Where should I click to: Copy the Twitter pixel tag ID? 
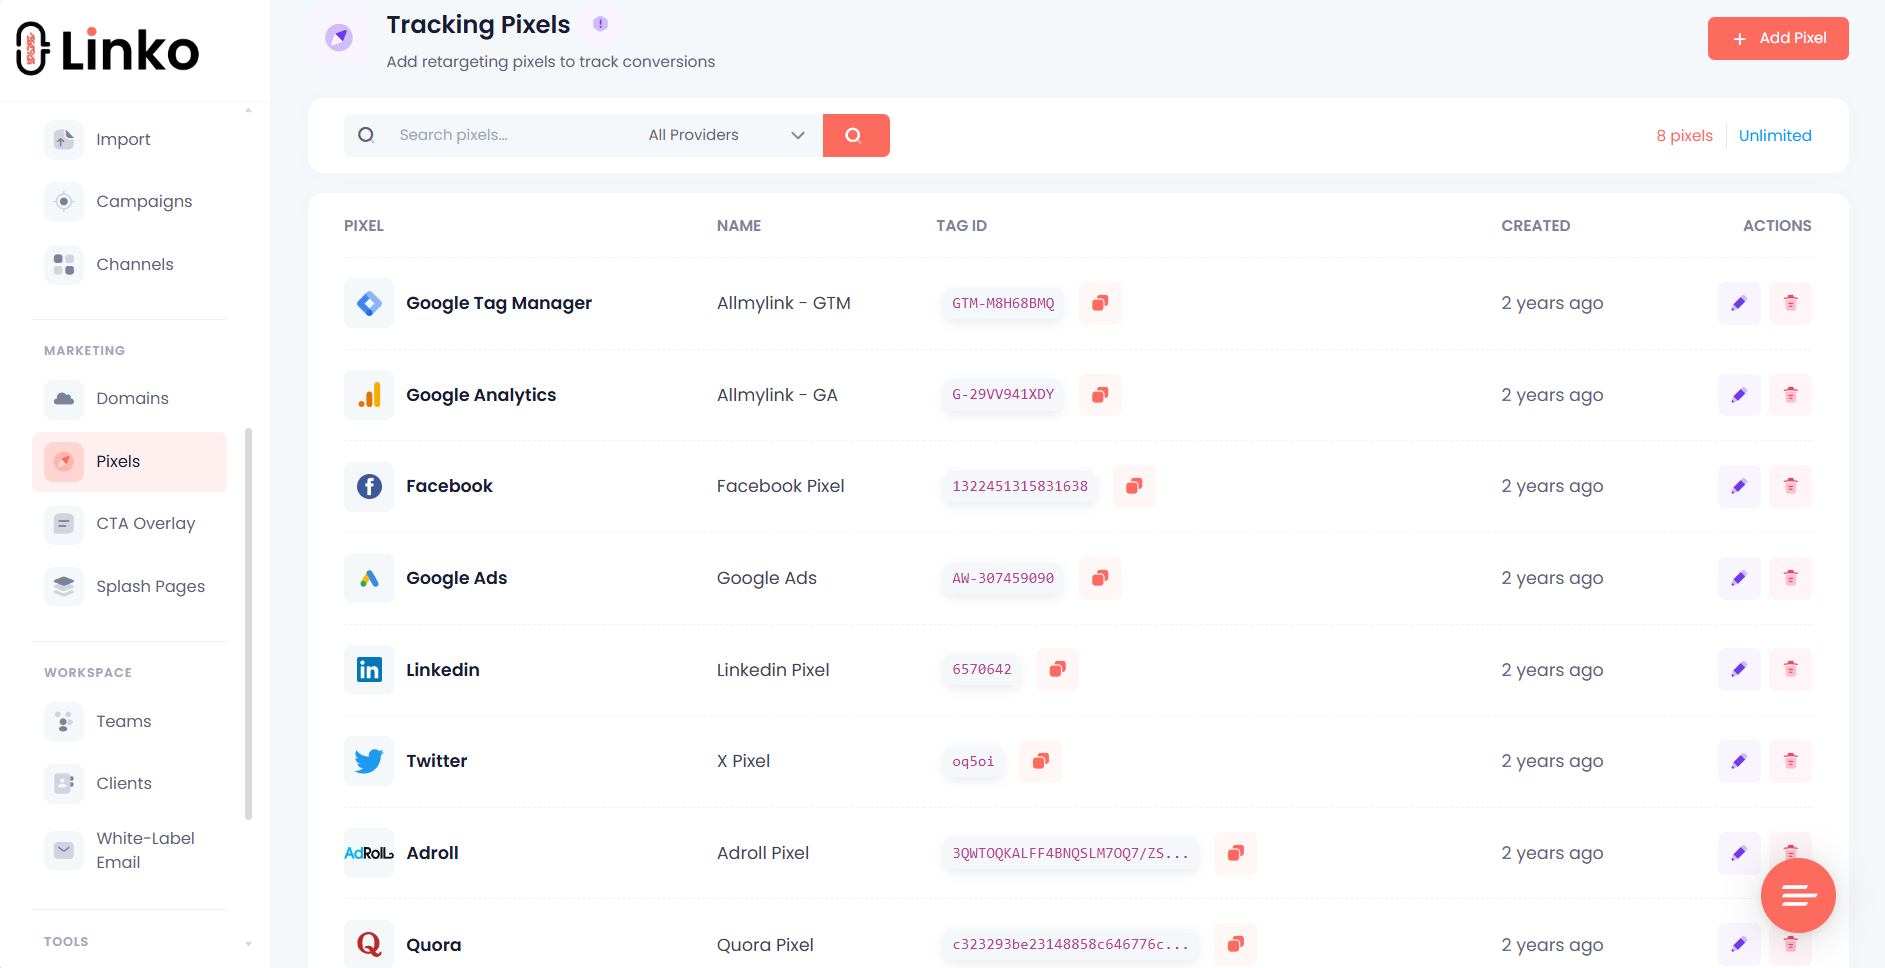pyautogui.click(x=1040, y=761)
